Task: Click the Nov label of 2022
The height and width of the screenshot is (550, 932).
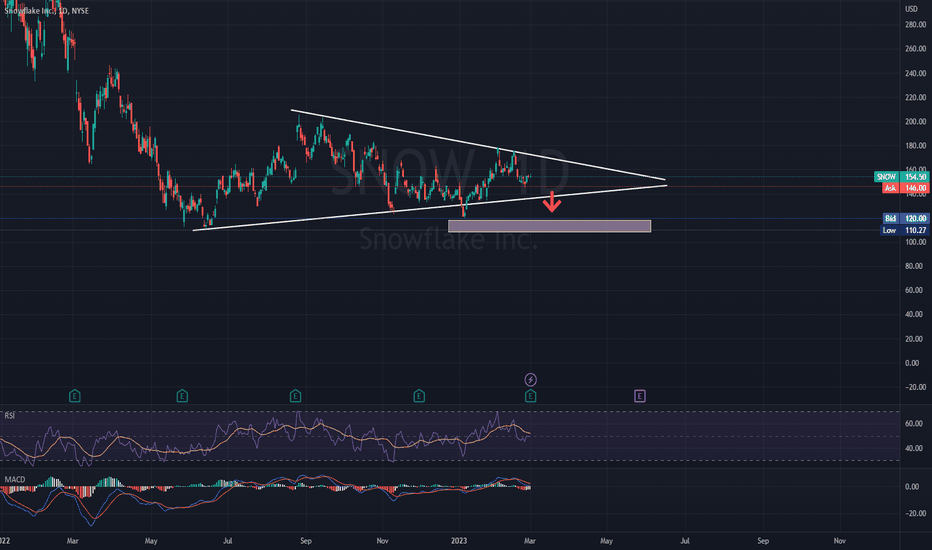Action: pyautogui.click(x=382, y=540)
